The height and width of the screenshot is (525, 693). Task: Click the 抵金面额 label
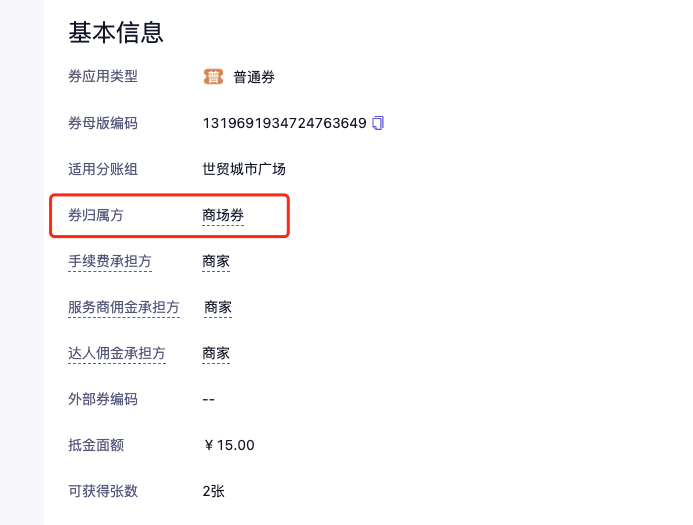[x=96, y=445]
